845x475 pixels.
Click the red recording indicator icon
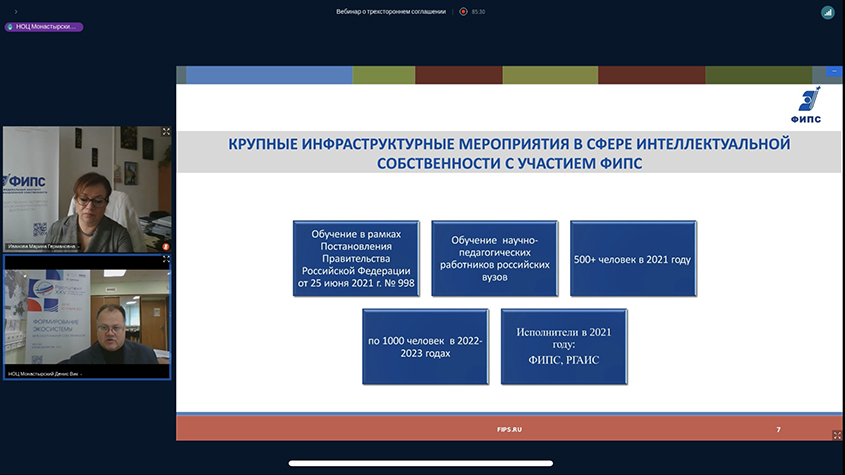463,12
